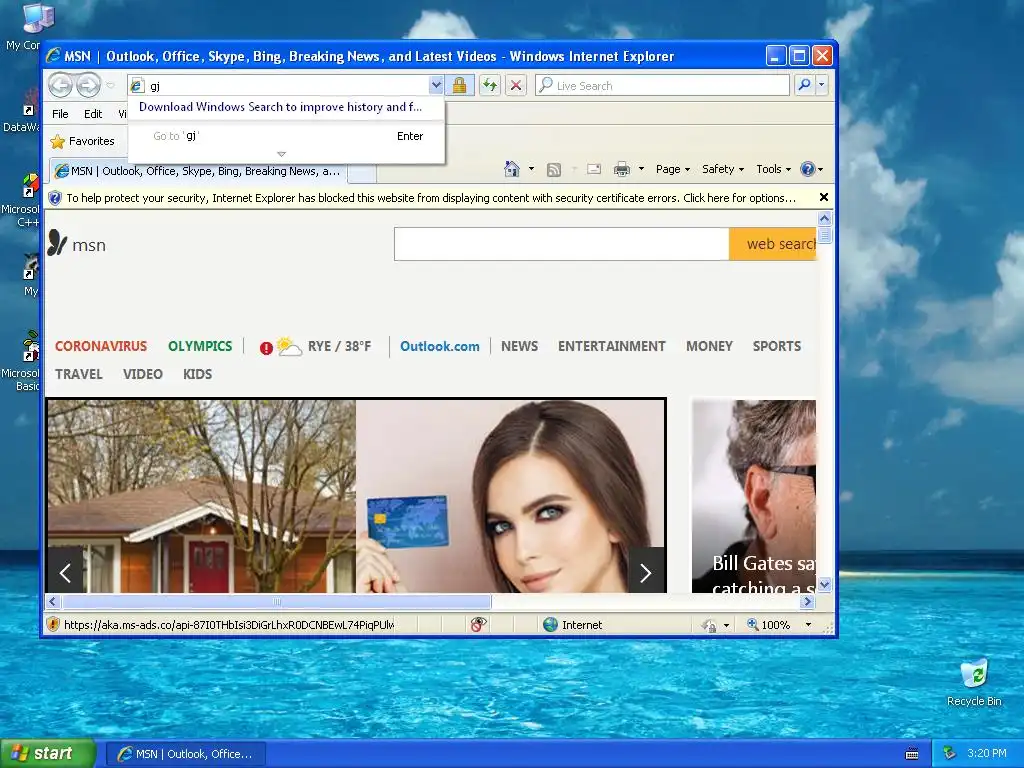Click the address bar text field
Image resolution: width=1024 pixels, height=768 pixels.
287,86
